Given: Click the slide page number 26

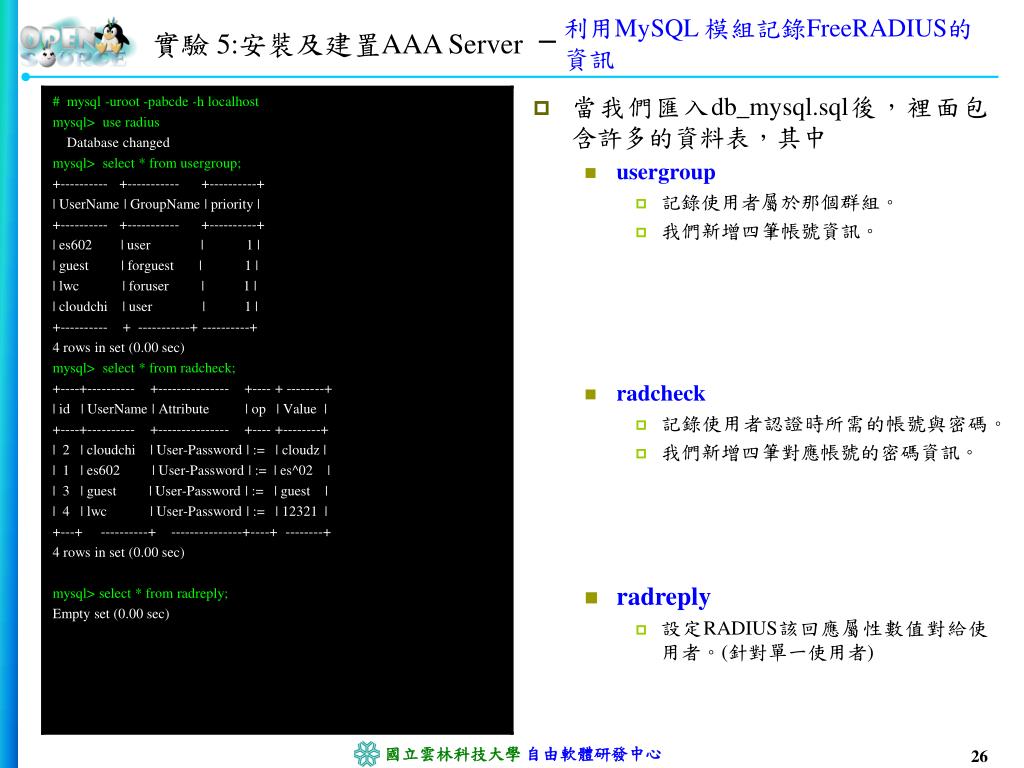Looking at the screenshot, I should pyautogui.click(x=979, y=756).
